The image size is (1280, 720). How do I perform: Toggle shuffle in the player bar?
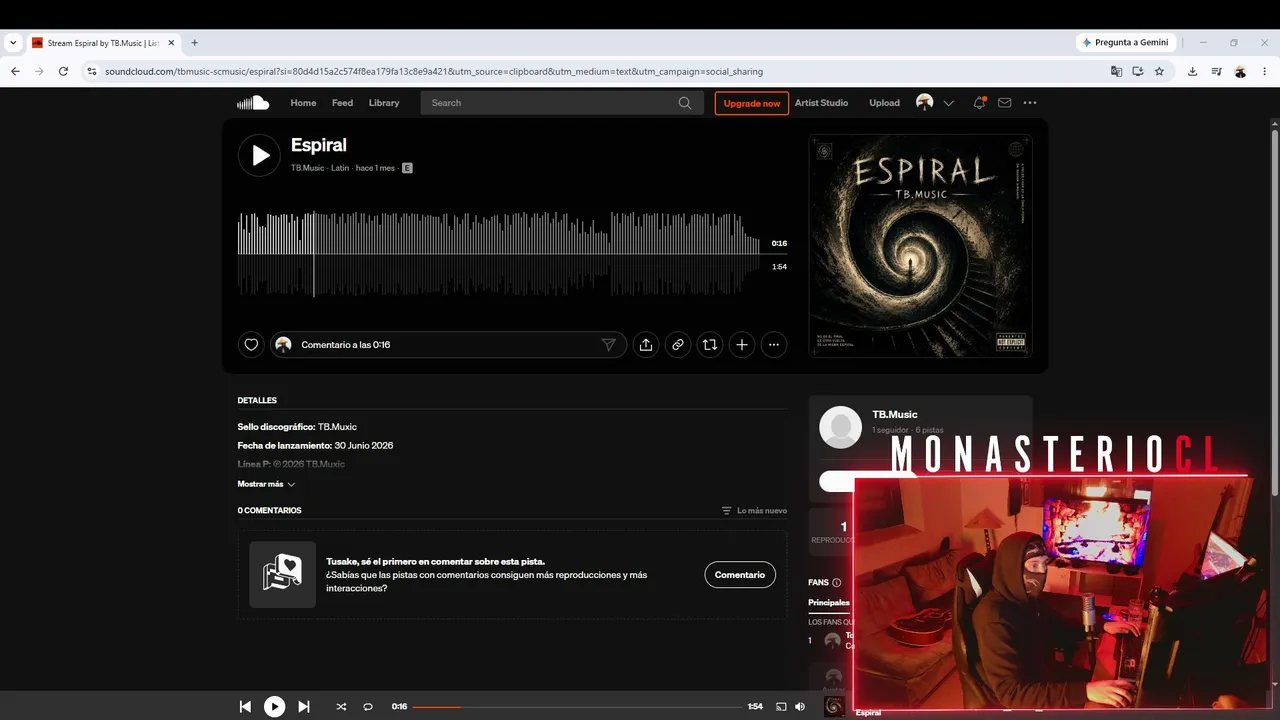[x=341, y=707]
